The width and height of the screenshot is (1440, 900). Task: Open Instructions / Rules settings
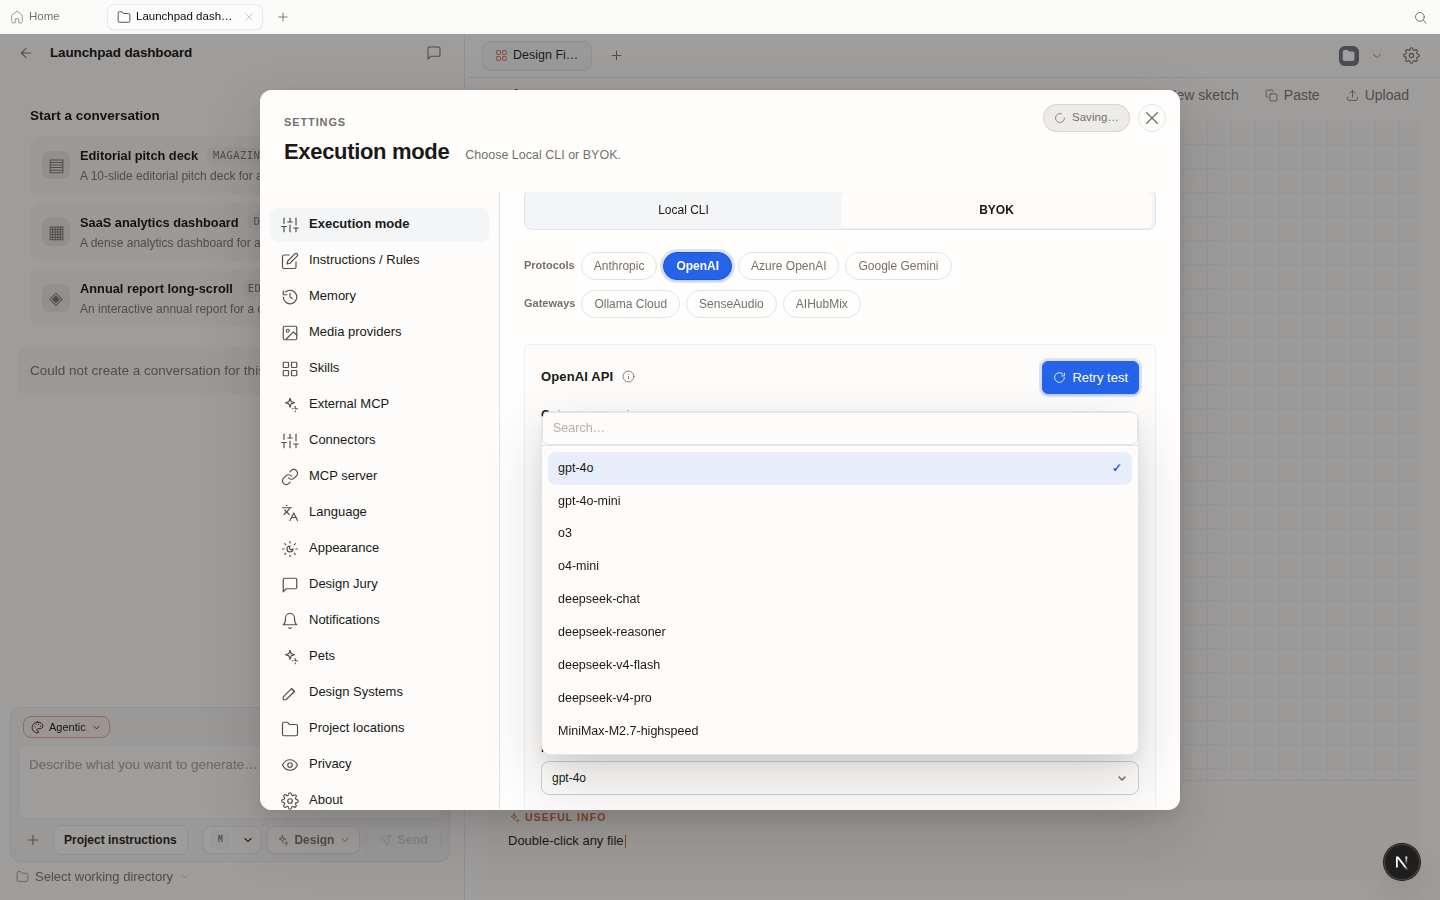tap(379, 260)
